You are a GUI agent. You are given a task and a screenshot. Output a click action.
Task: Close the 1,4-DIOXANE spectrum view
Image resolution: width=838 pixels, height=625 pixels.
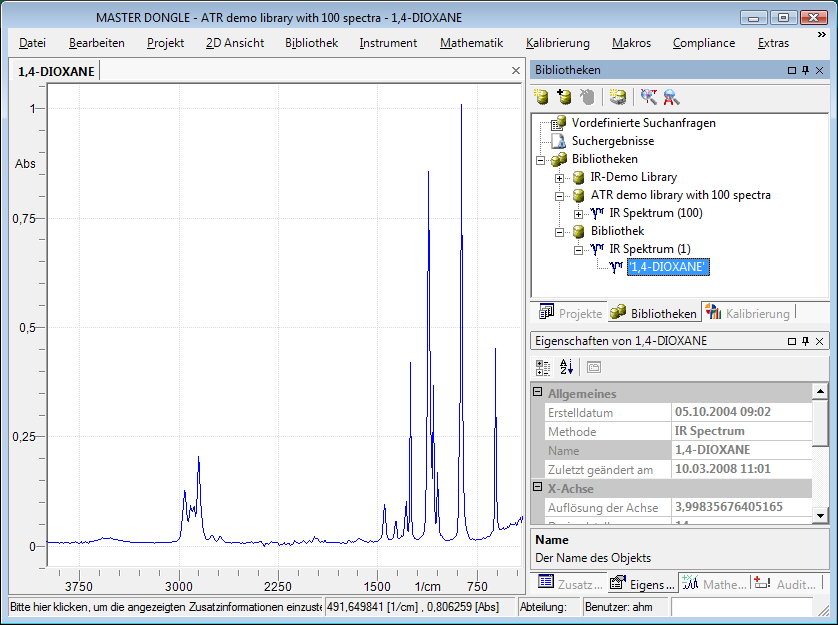tap(515, 71)
